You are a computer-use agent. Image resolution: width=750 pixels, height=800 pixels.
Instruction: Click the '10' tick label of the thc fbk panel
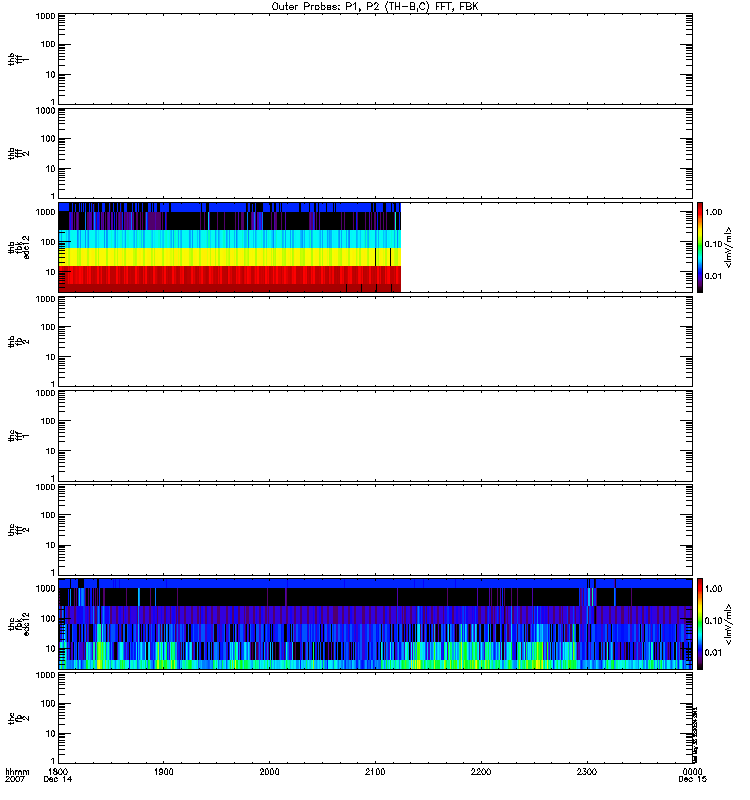(x=51, y=649)
